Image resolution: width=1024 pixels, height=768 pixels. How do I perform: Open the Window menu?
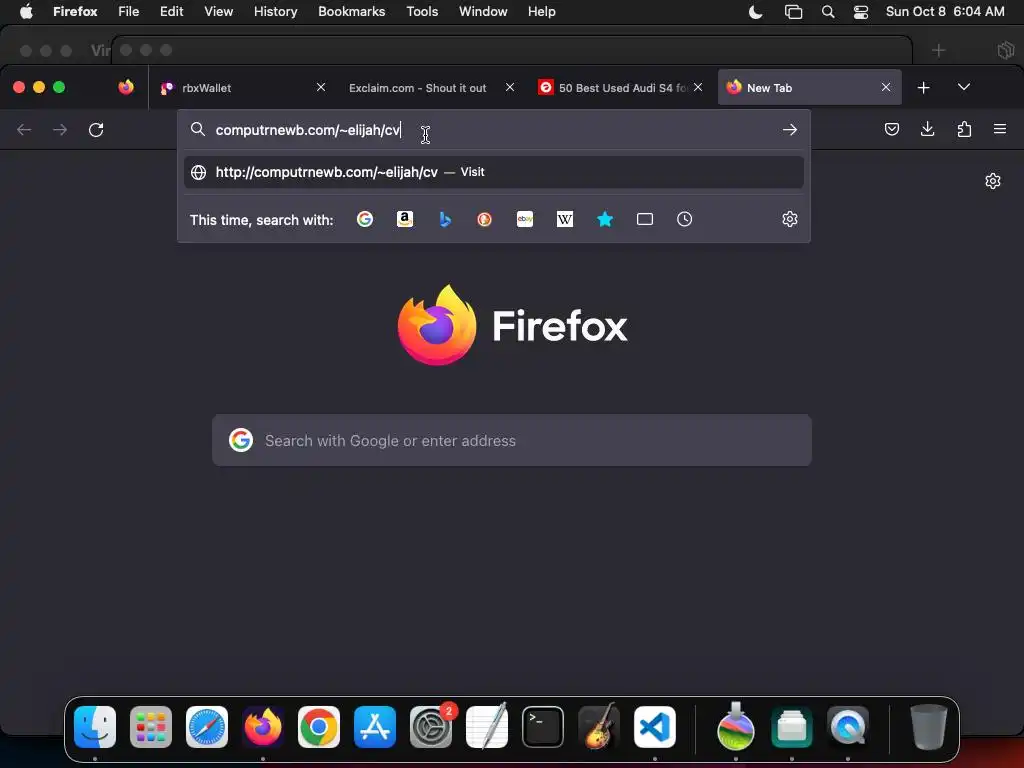tap(483, 12)
